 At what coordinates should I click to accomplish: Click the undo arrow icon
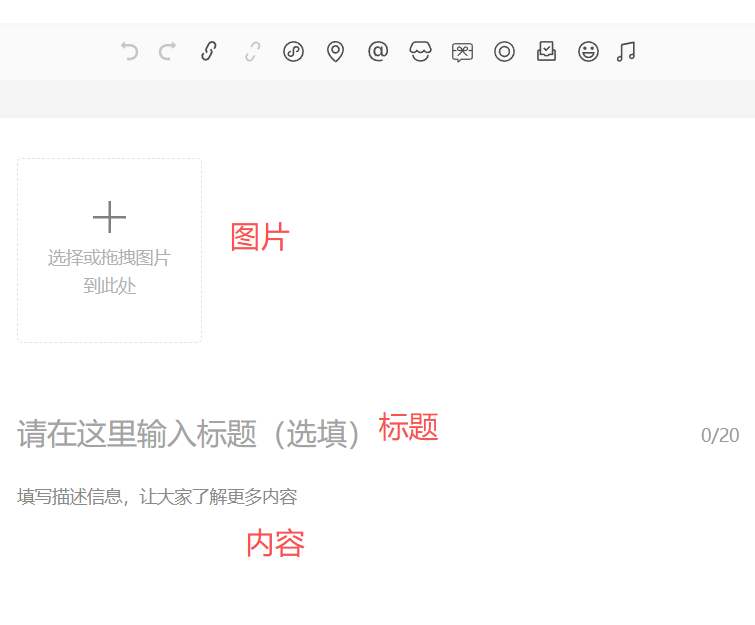pos(129,51)
